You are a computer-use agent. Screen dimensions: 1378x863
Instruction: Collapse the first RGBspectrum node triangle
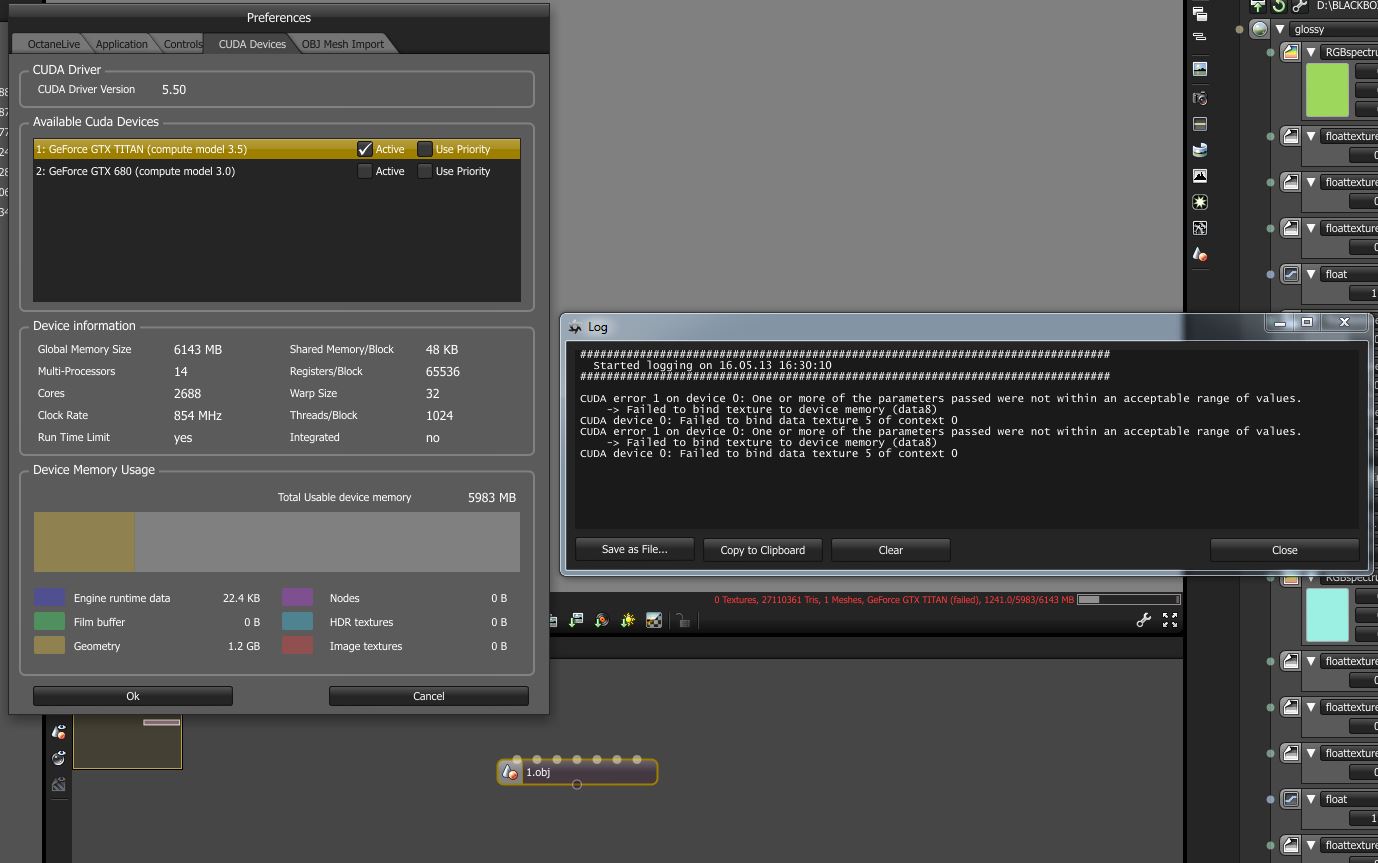(x=1311, y=52)
